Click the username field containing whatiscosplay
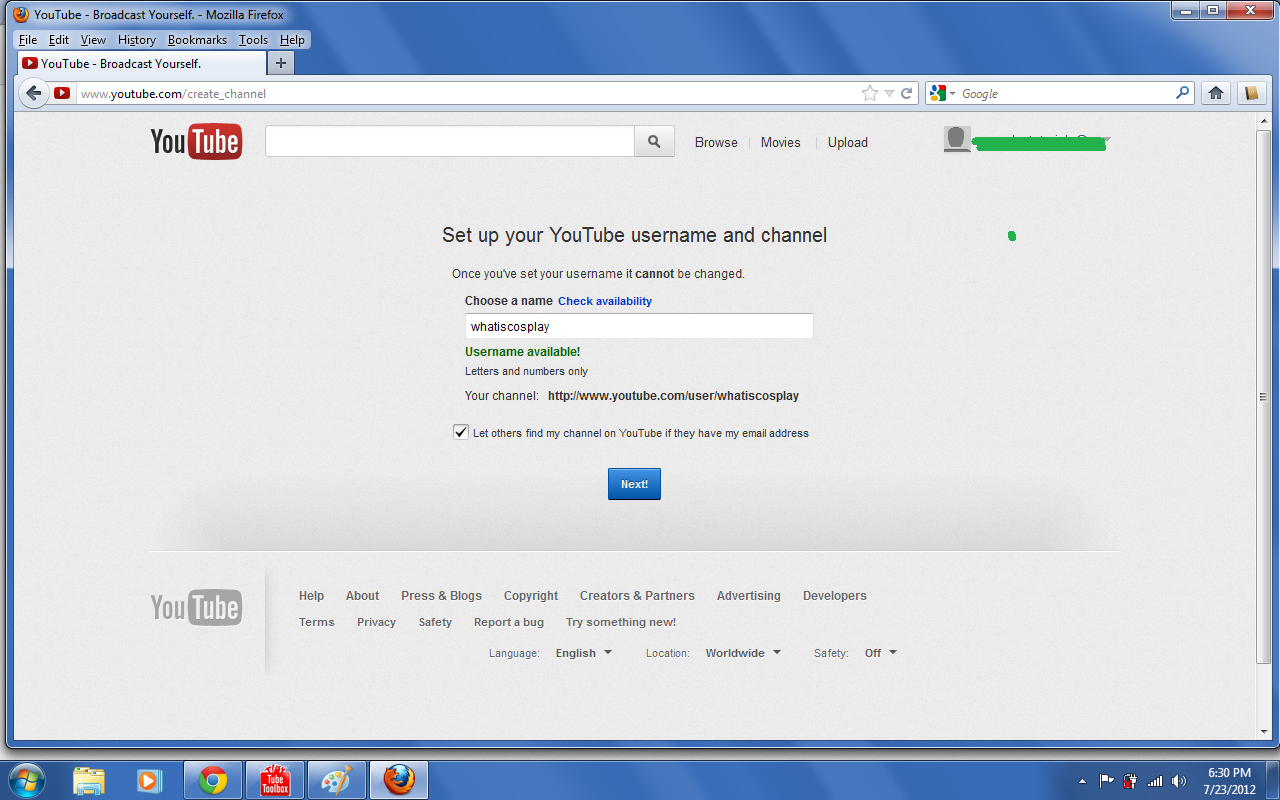This screenshot has height=800, width=1280. pos(639,326)
